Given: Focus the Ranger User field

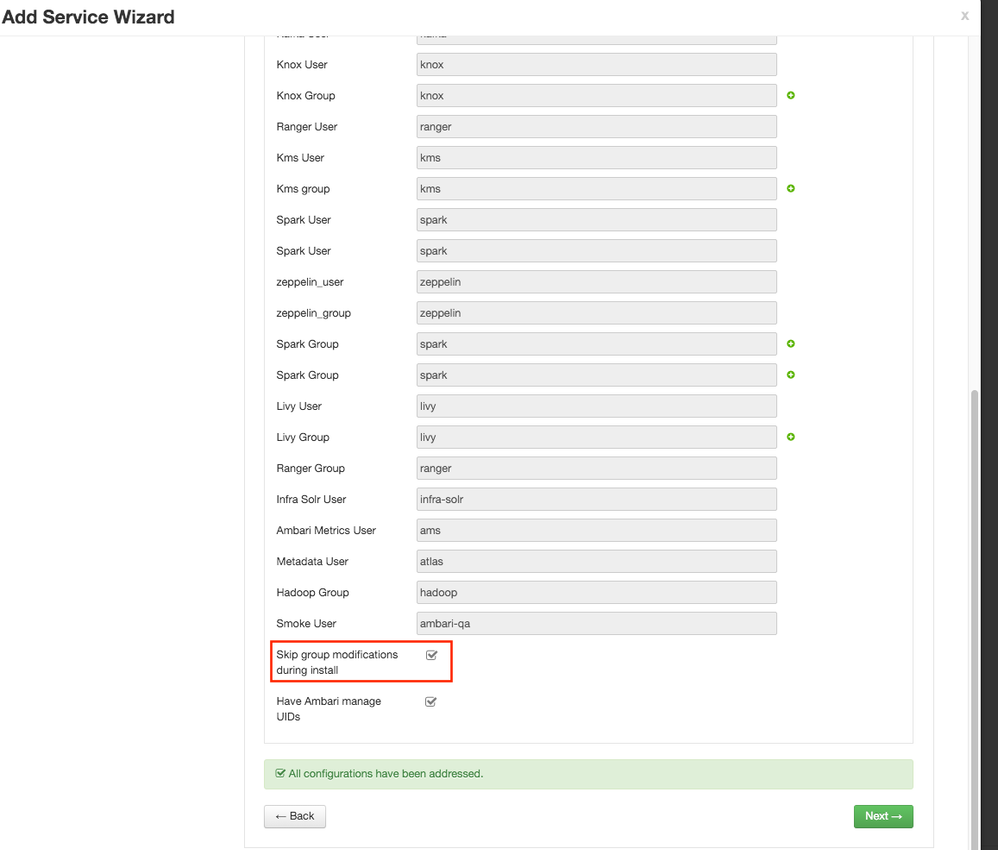Looking at the screenshot, I should click(x=596, y=127).
